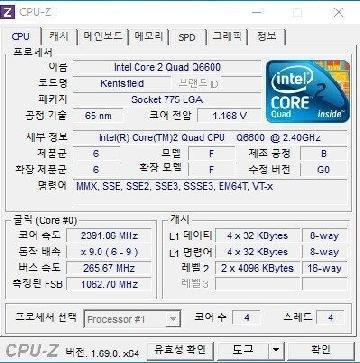Select the 메모리 tab
The image size is (360, 363).
coord(149,36)
